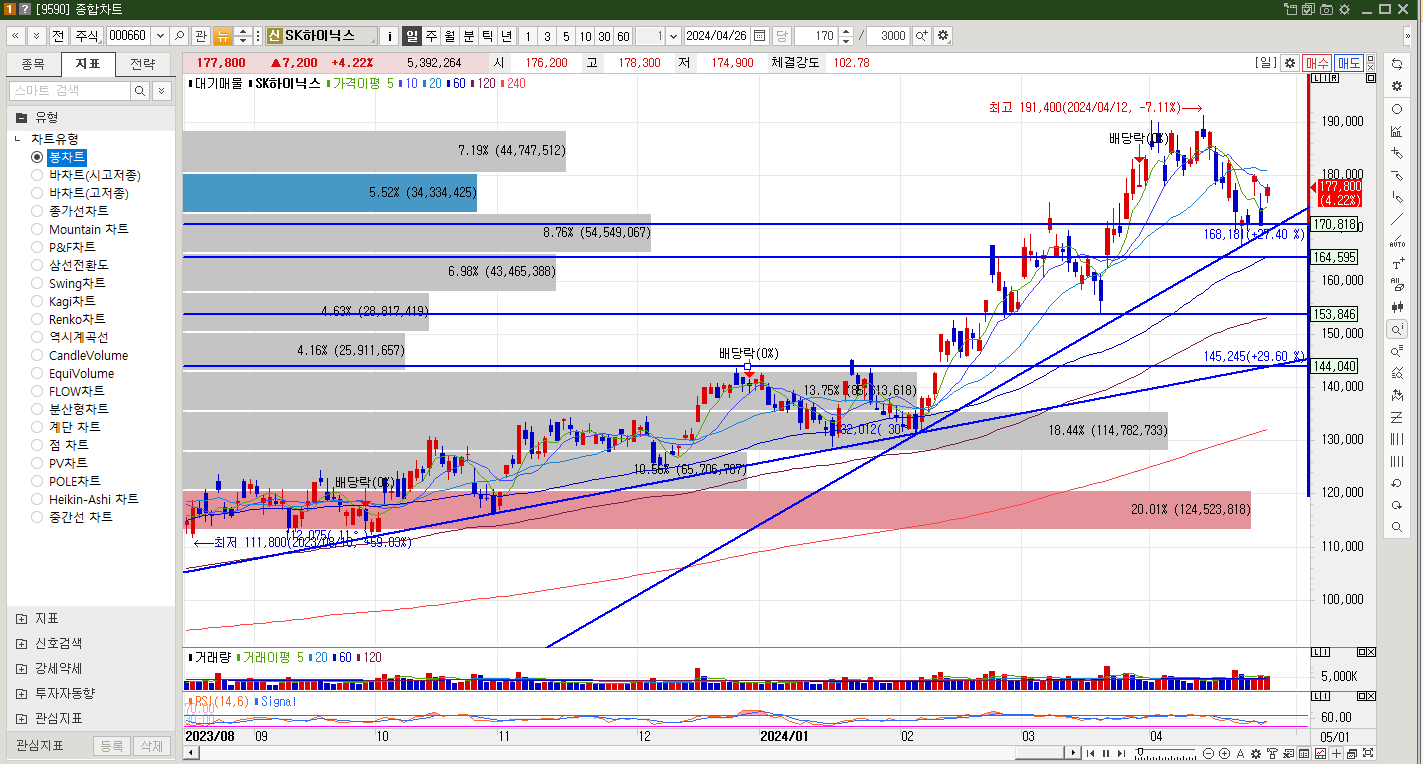Click the zoom out minus circle icon
This screenshot has width=1423, height=764.
tap(1208, 753)
